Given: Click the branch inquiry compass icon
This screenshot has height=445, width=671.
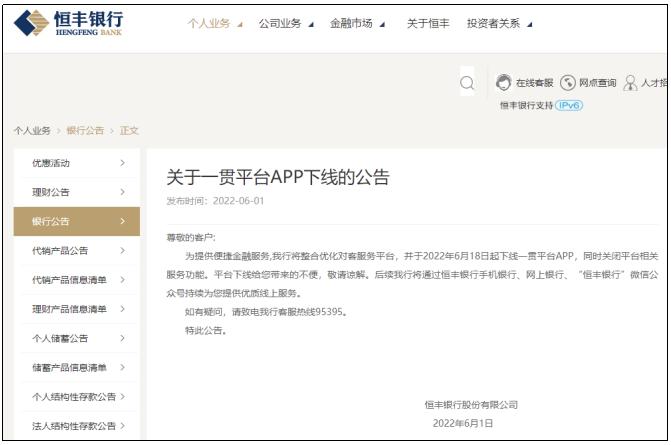Looking at the screenshot, I should click(568, 83).
